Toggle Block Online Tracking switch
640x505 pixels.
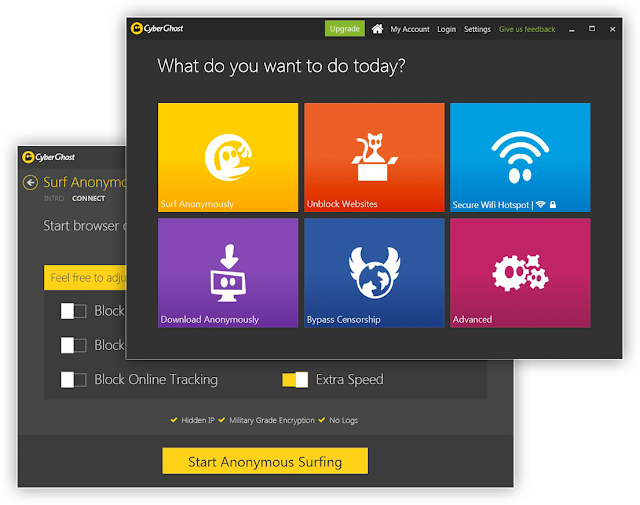click(x=73, y=380)
